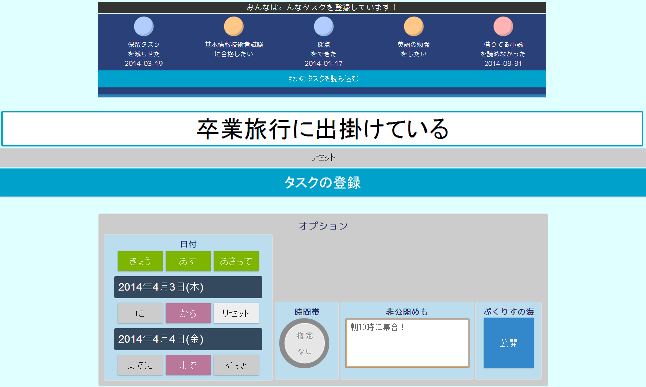Click the orange circle above 'に合格したい' task

234,26
